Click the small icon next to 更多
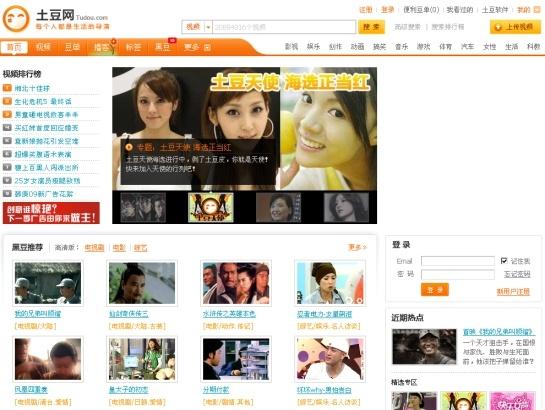 tap(207, 48)
